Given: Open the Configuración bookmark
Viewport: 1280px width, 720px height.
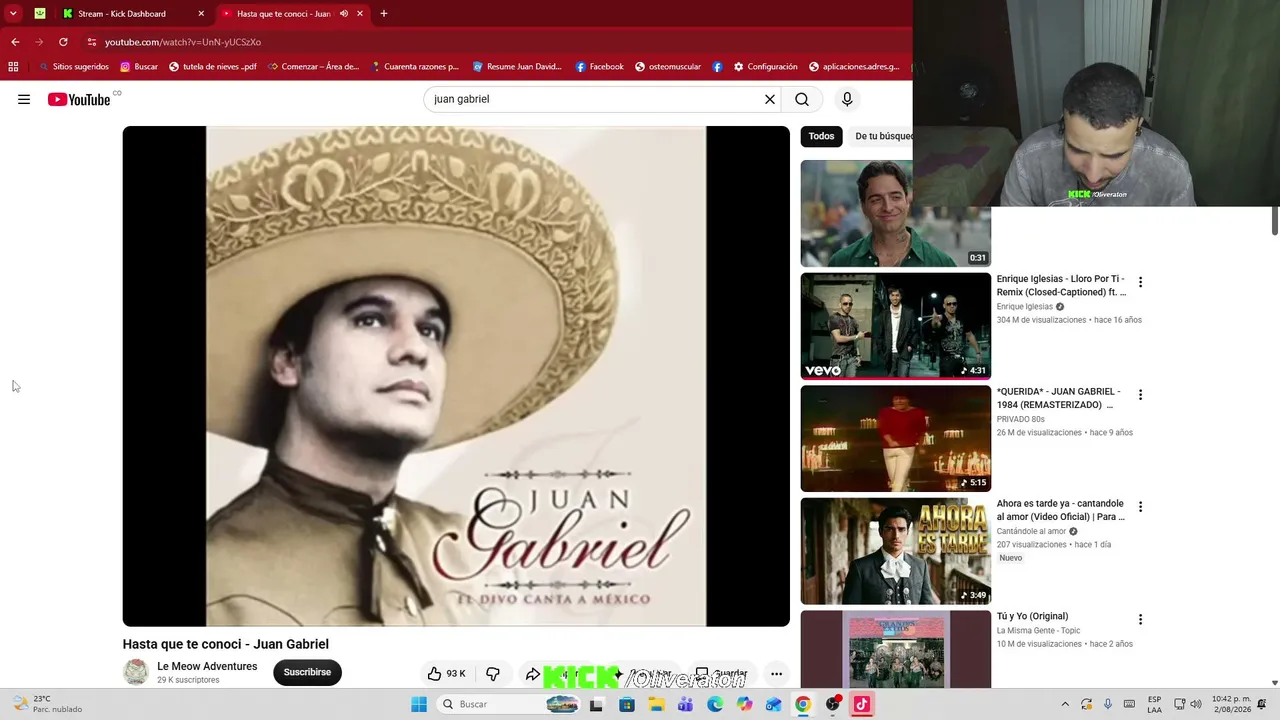Looking at the screenshot, I should coord(766,67).
